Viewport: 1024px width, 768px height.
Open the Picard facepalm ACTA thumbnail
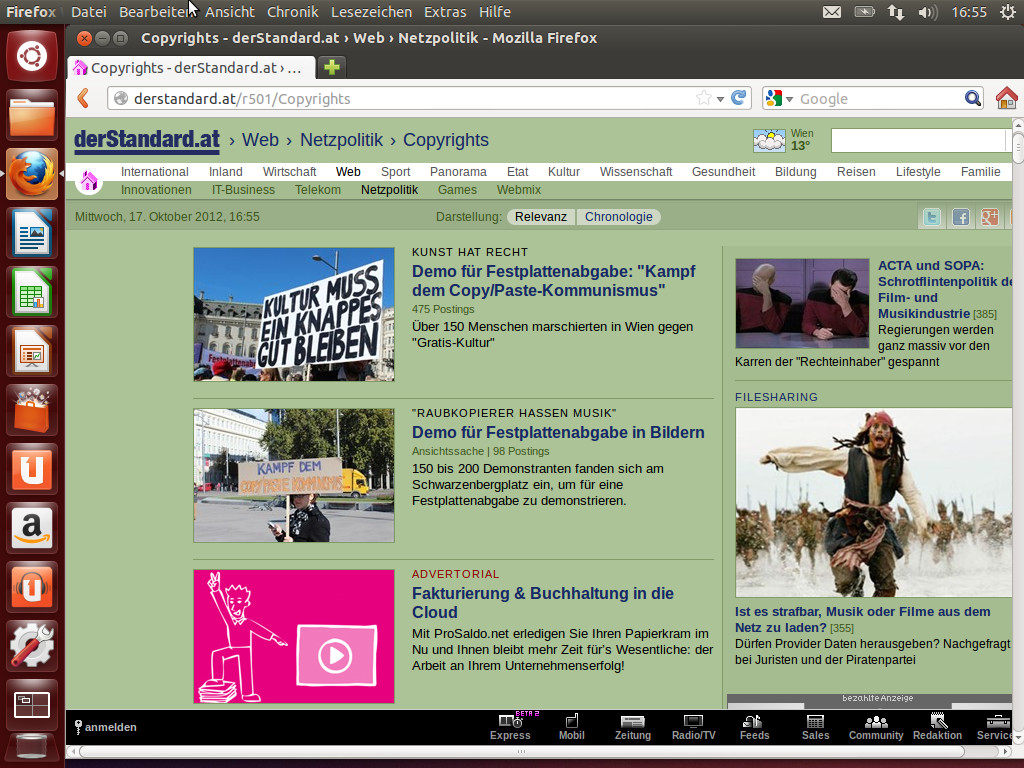802,303
